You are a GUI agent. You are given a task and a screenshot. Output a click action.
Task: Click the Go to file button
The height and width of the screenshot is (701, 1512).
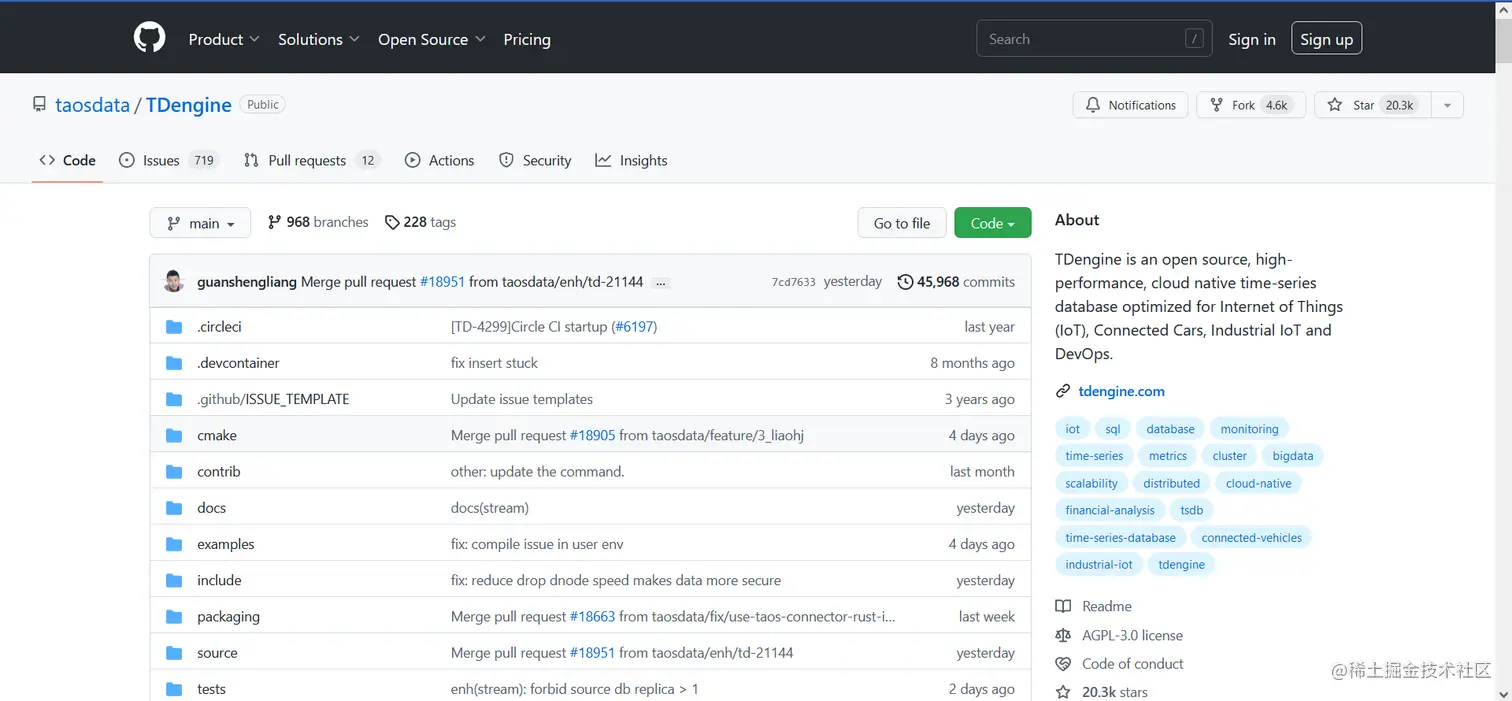902,223
